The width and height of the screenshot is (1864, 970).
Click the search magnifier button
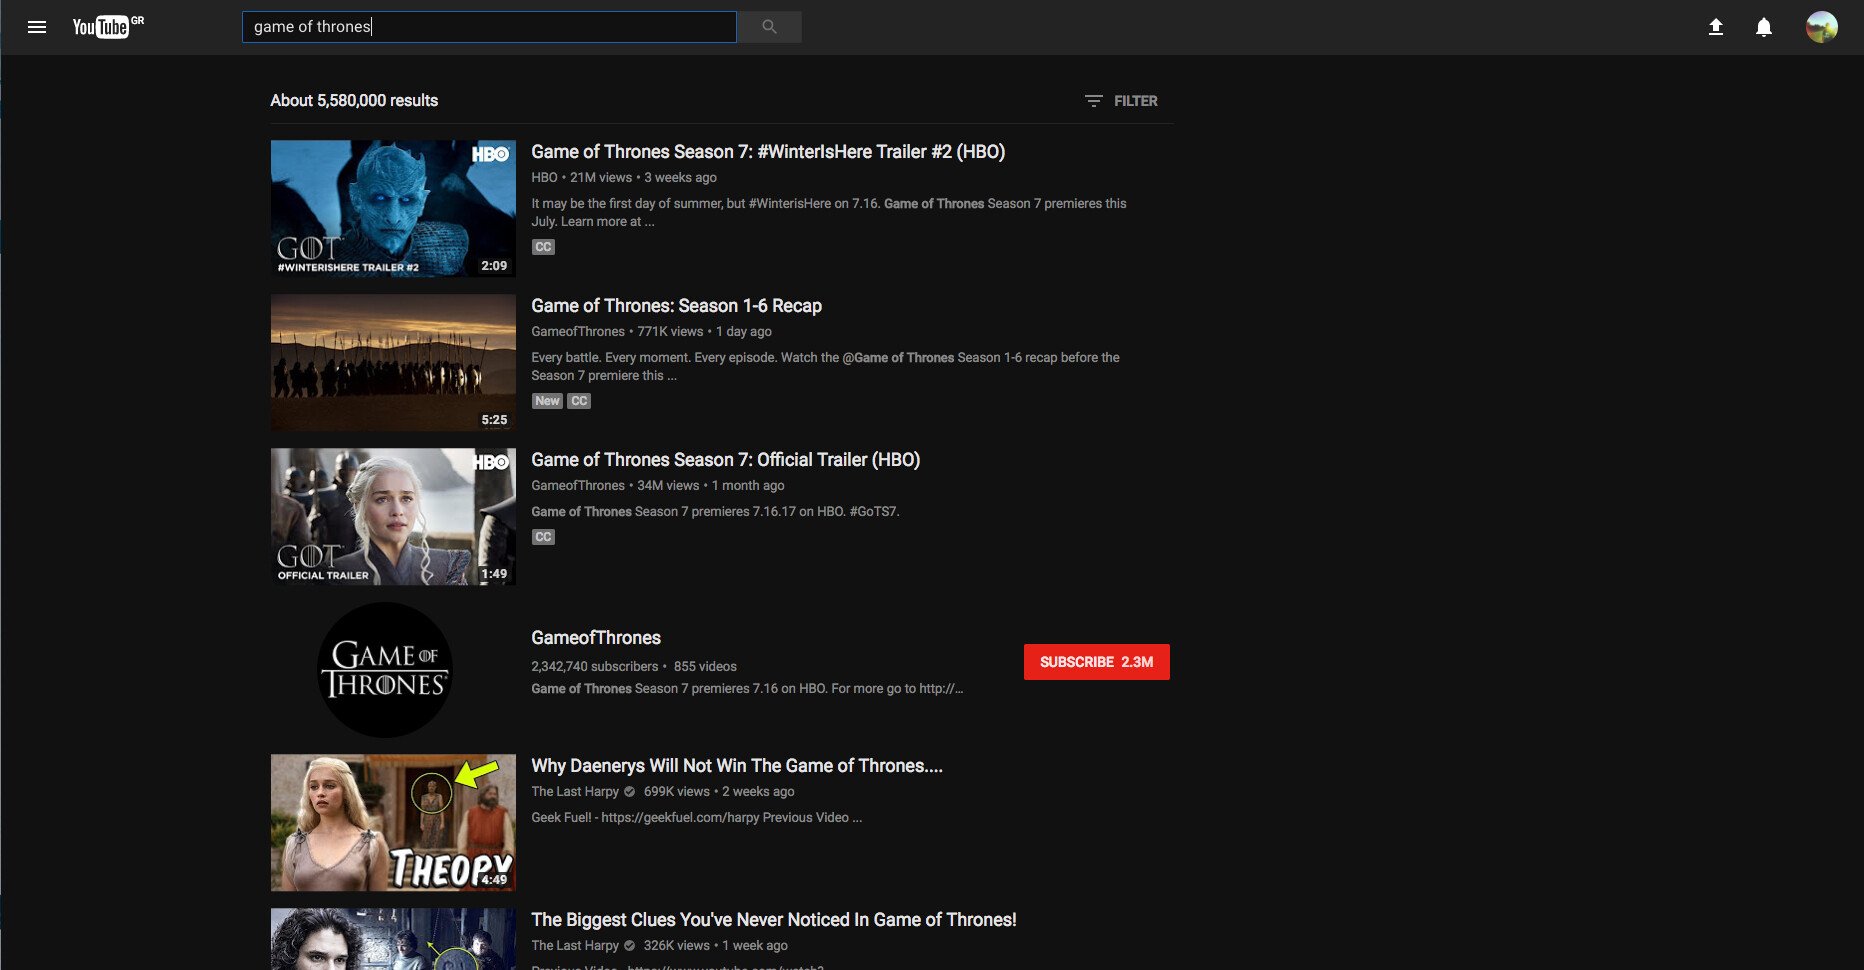click(769, 27)
